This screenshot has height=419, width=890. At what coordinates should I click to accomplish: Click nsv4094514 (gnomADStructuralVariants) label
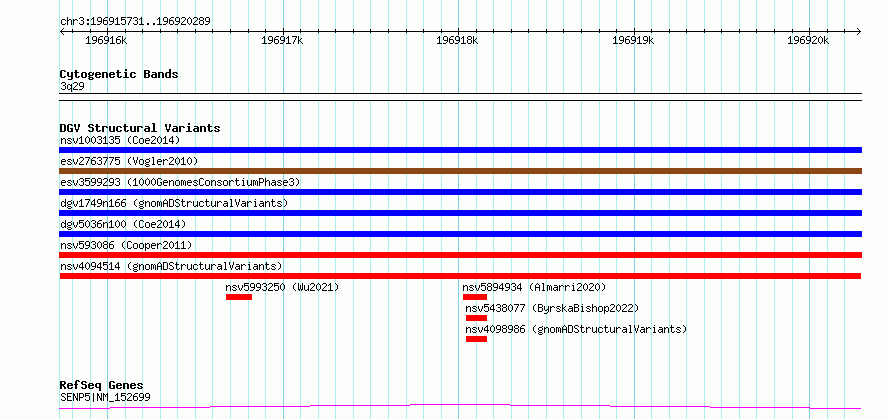171,266
